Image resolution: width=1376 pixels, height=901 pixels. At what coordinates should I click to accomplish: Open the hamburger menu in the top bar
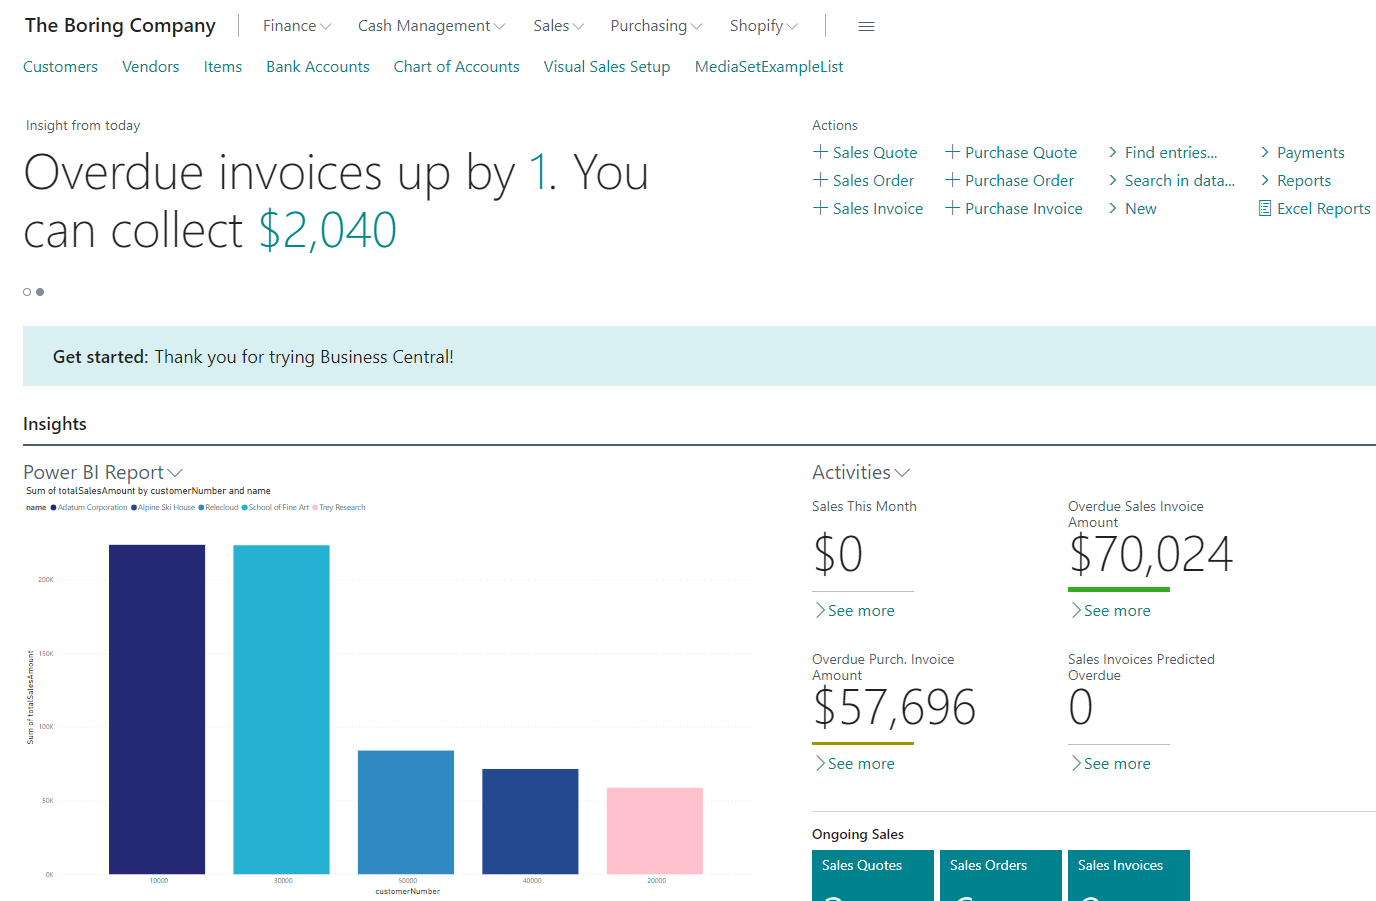[x=866, y=26]
